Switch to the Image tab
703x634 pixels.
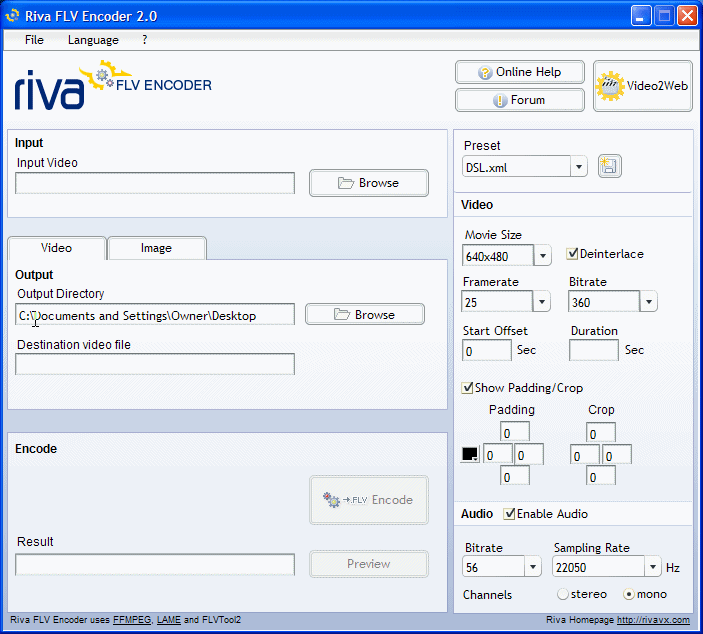click(156, 248)
